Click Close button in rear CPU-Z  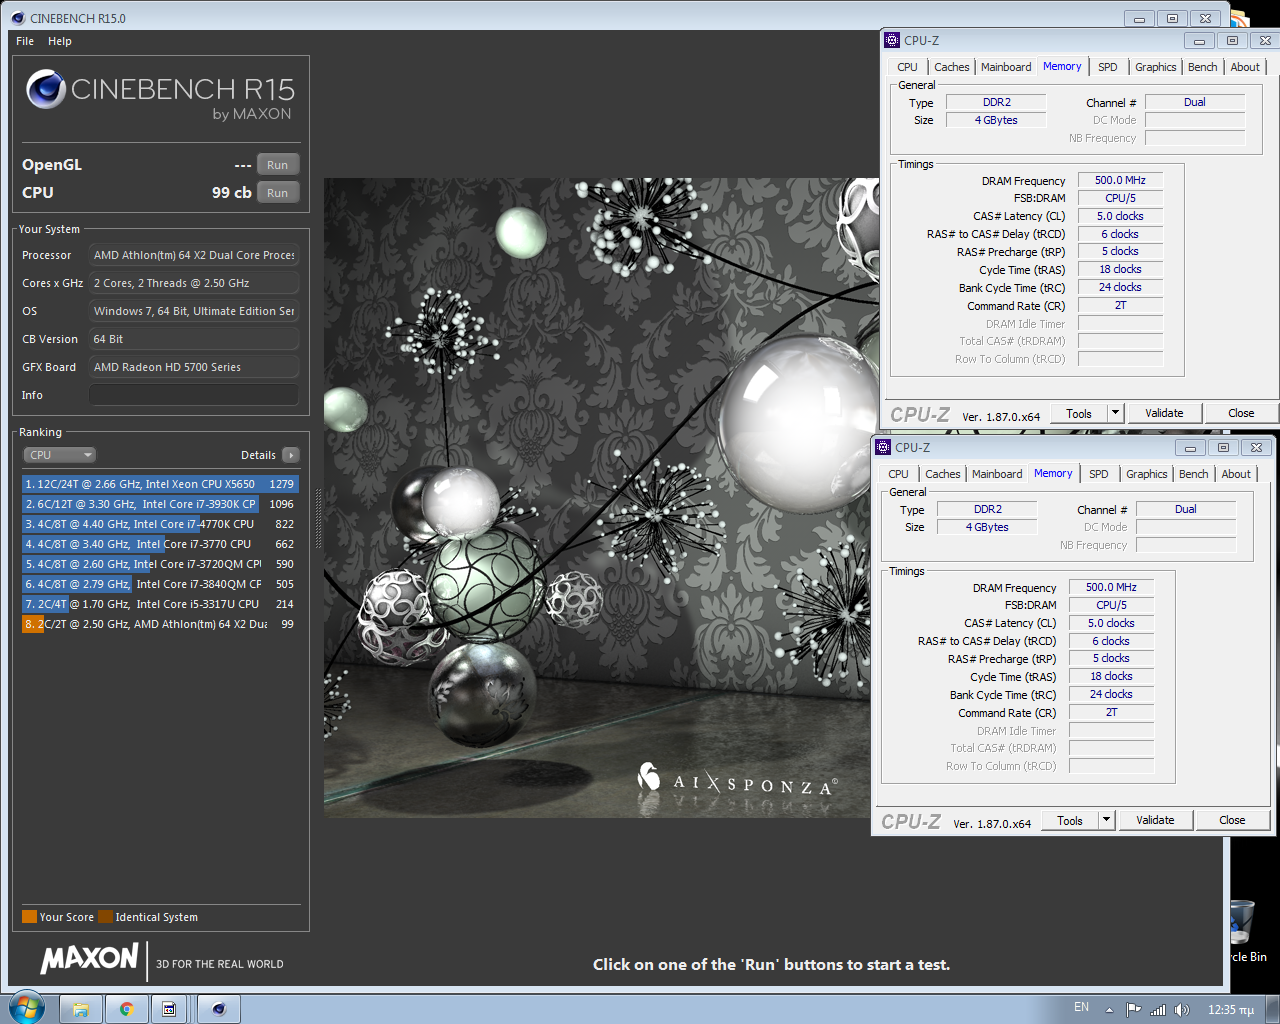click(1241, 413)
